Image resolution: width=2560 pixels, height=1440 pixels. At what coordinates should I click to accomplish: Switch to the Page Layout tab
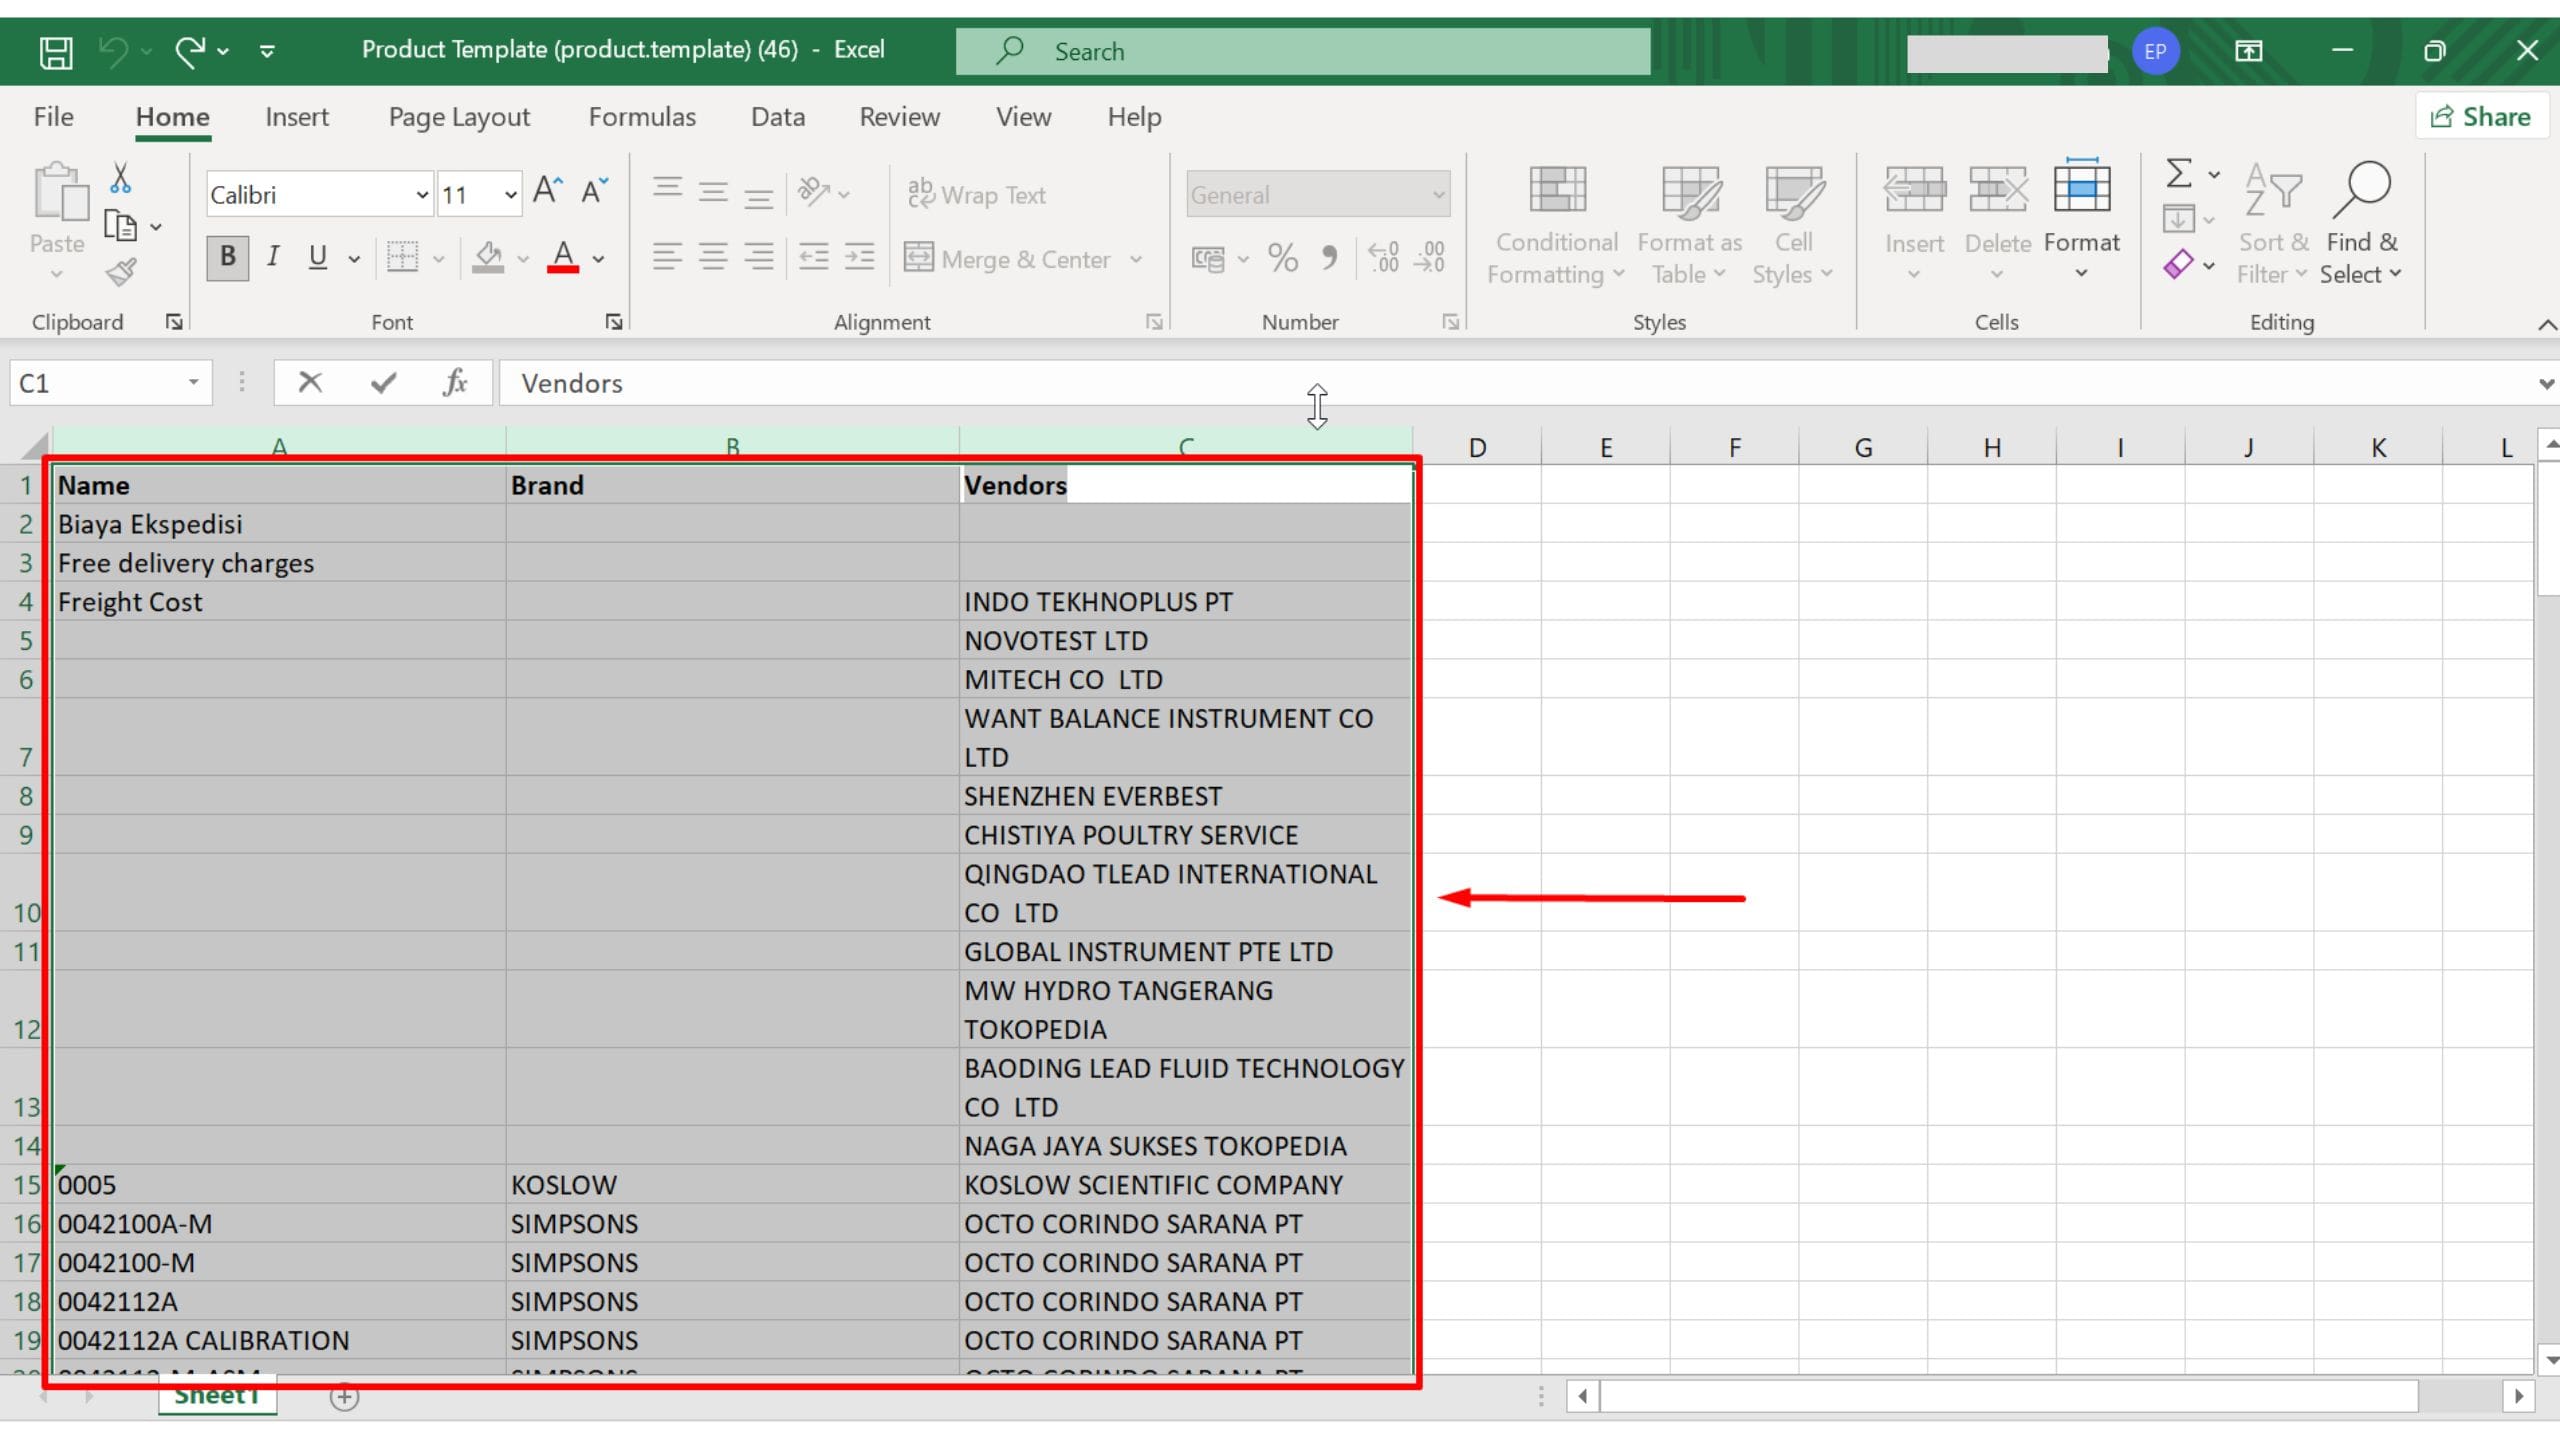tap(459, 117)
